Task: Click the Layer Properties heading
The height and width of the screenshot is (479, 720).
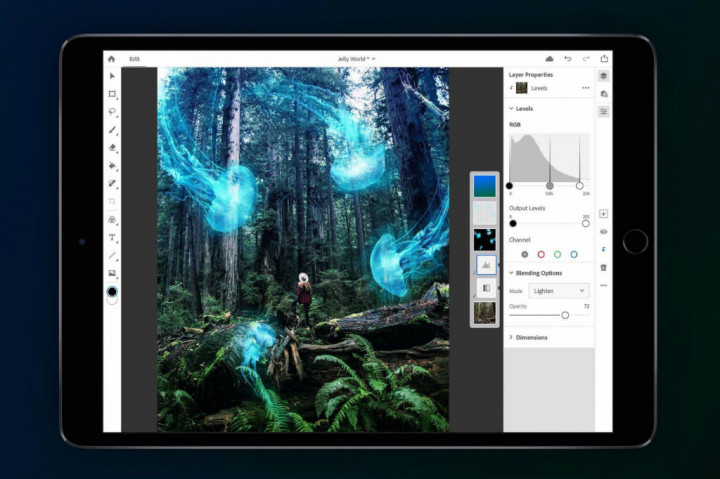Action: tap(531, 74)
